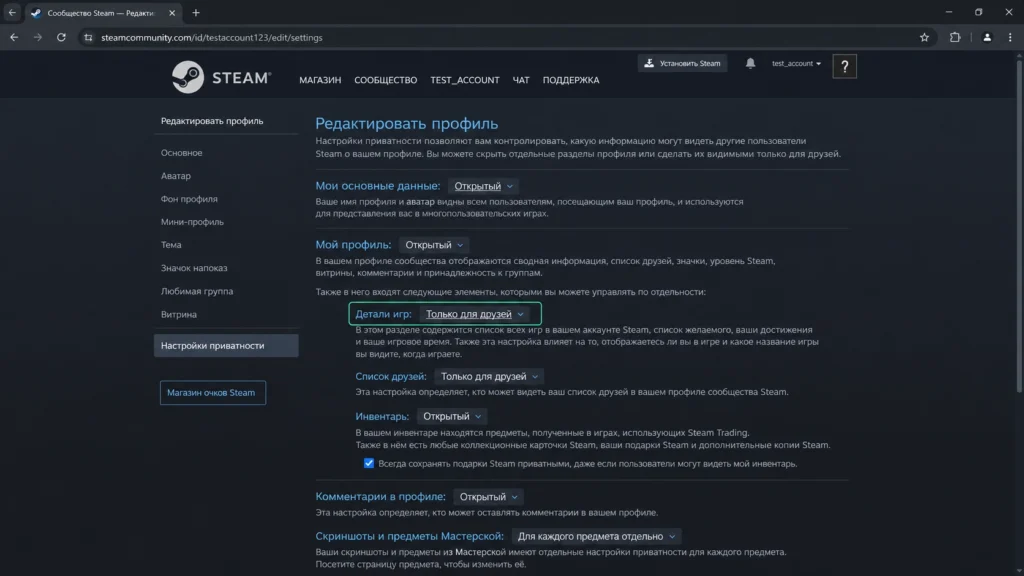
Task: Click Магазин очков Steam button
Action: 213,392
